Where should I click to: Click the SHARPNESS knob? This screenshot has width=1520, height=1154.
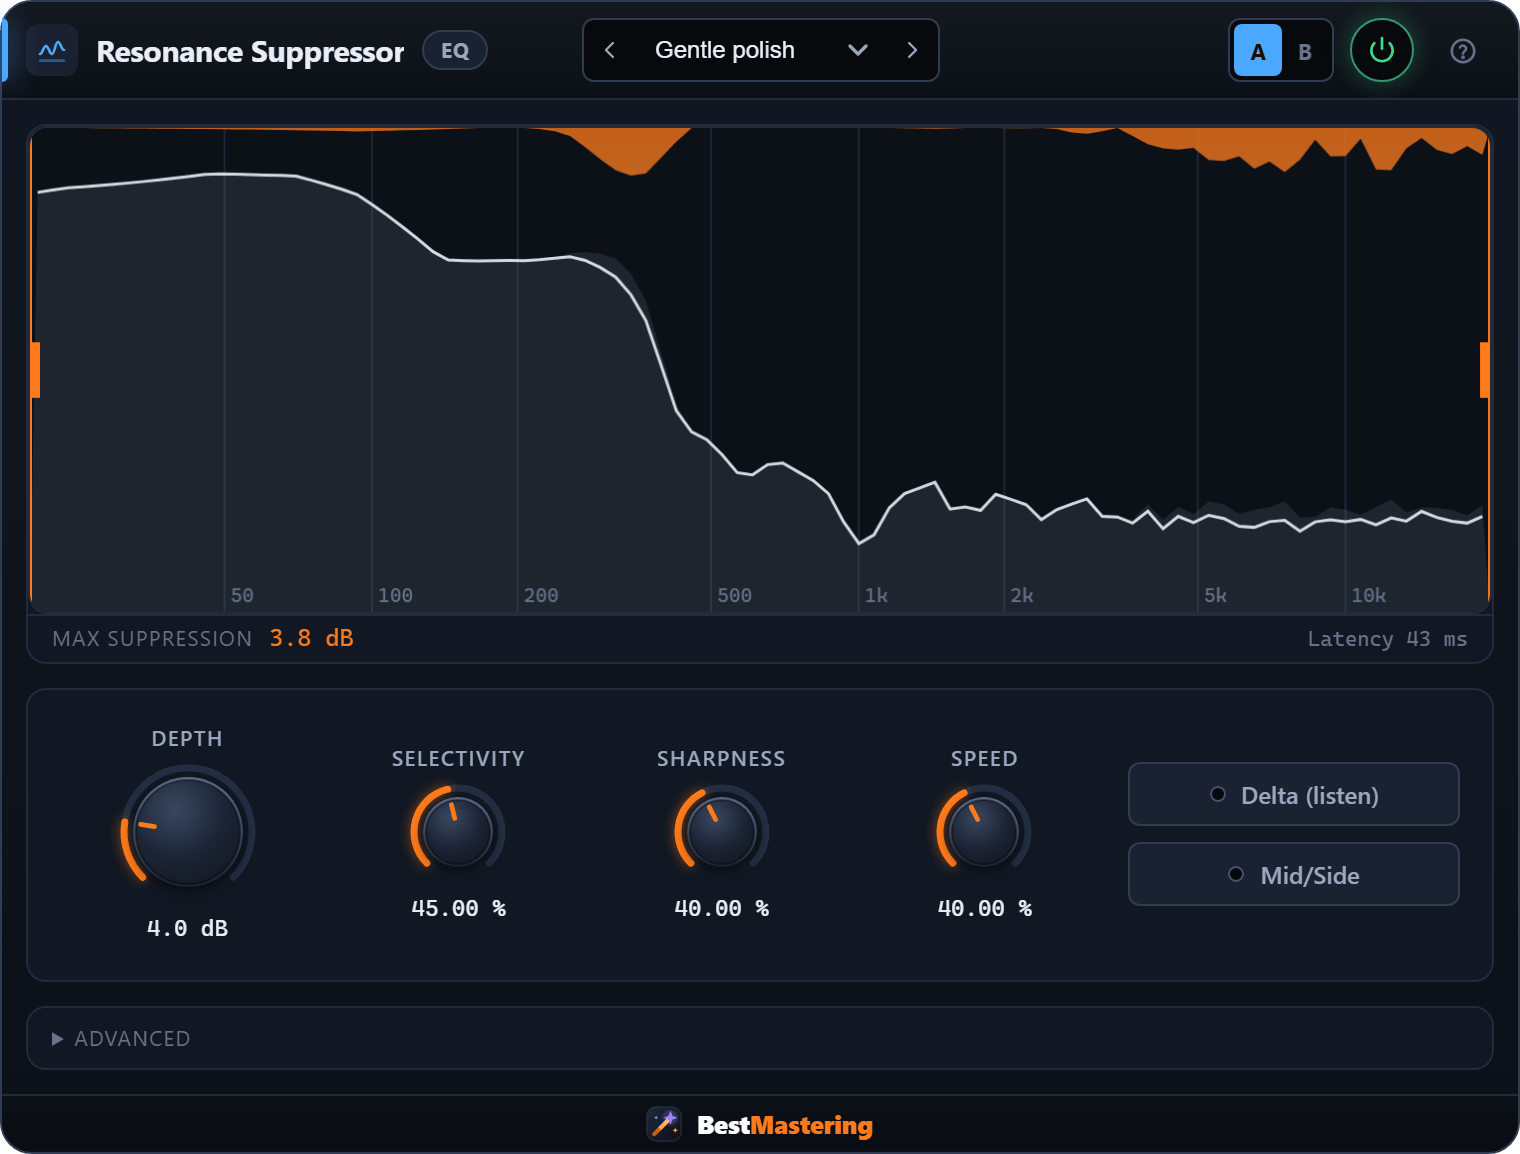coord(721,832)
